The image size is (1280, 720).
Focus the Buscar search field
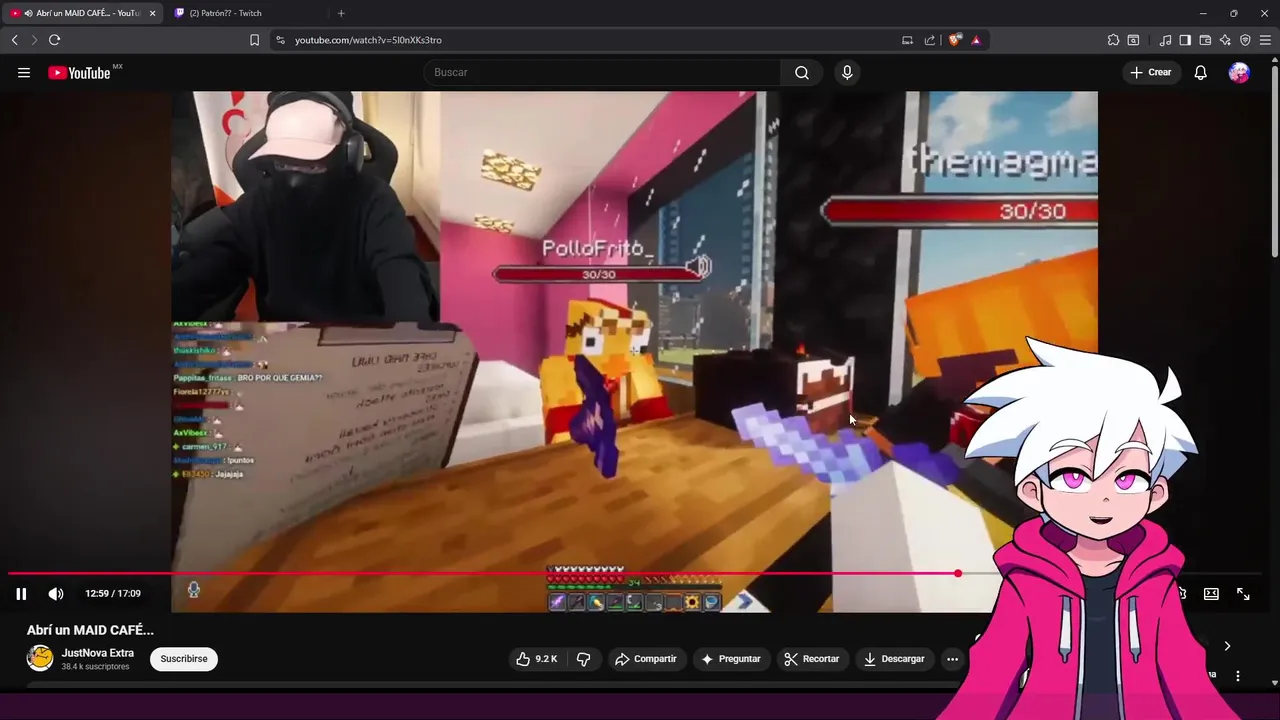602,73
